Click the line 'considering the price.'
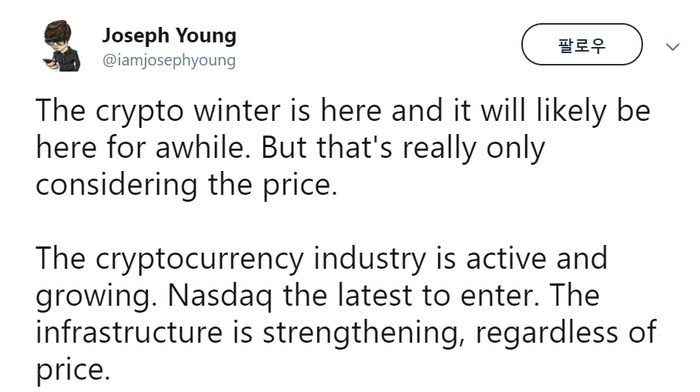Screen dimensions: 700x392 click(186, 184)
